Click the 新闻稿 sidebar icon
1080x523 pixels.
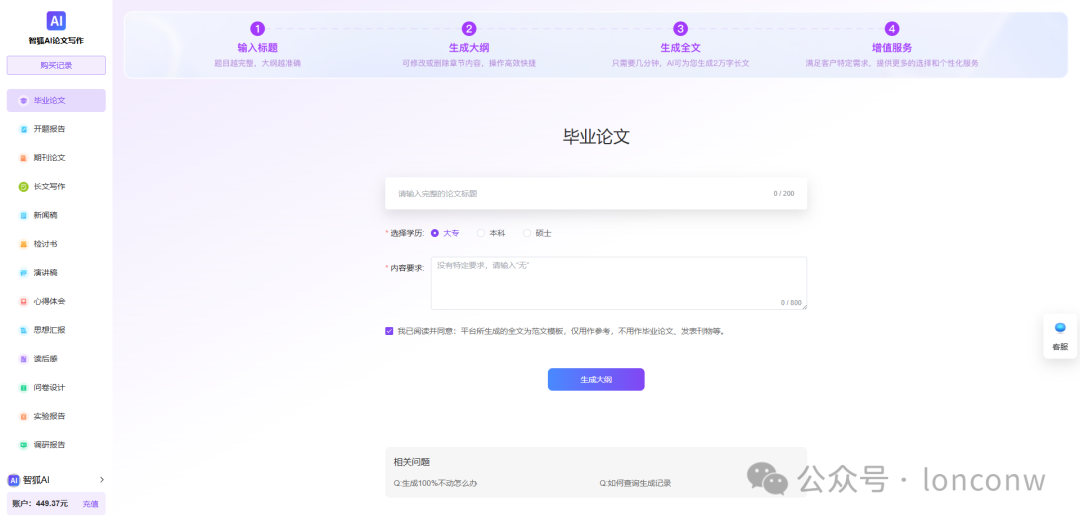pyautogui.click(x=23, y=215)
